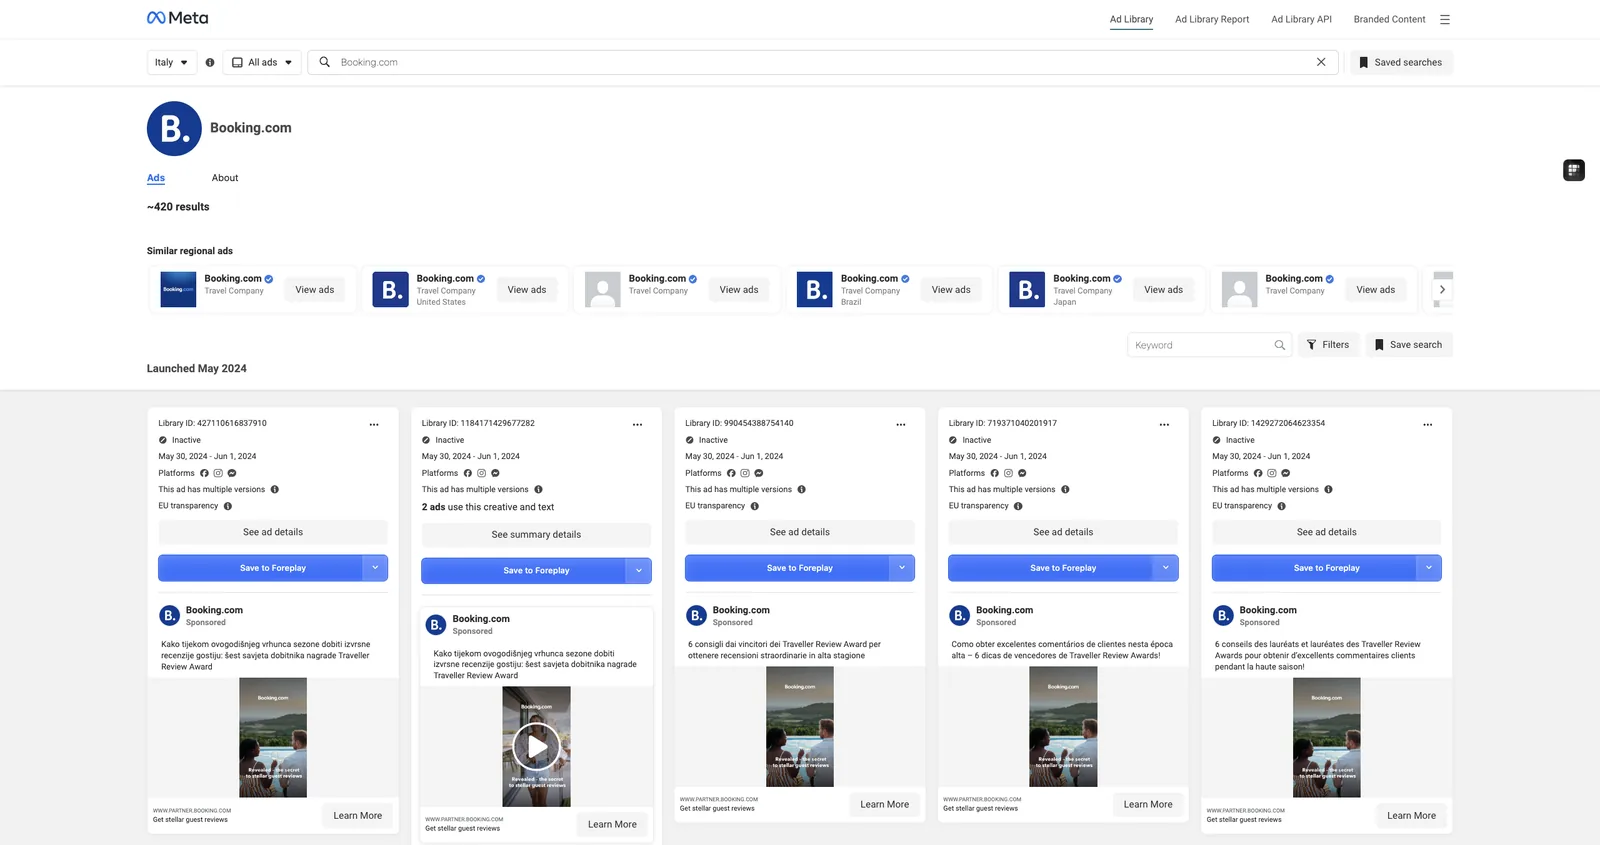Click the Save search button
This screenshot has height=845, width=1600.
pyautogui.click(x=1409, y=345)
